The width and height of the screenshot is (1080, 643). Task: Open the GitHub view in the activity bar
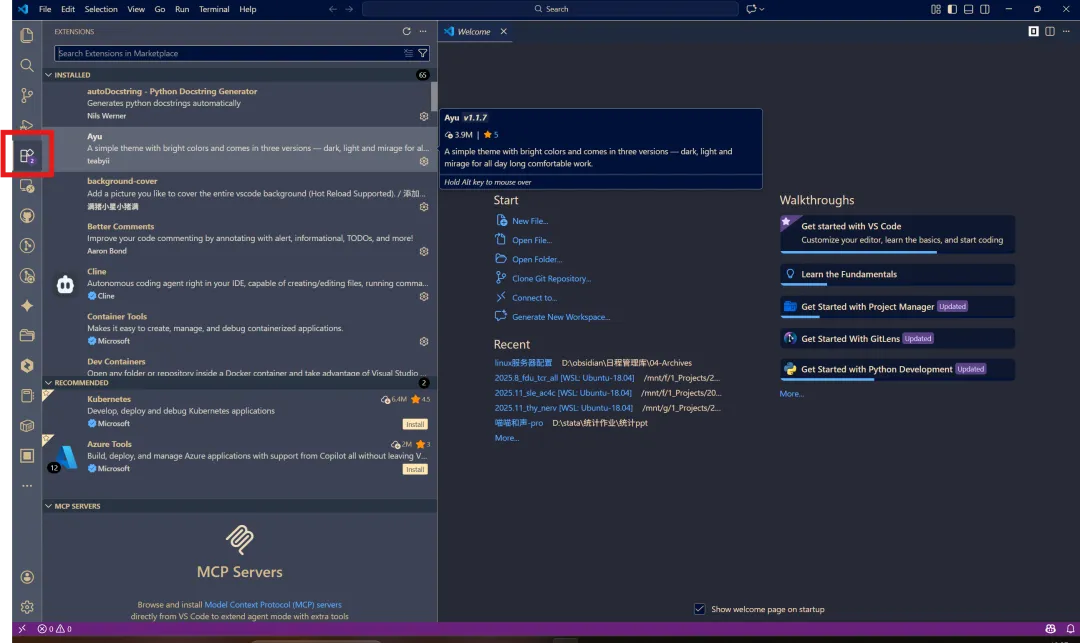(x=27, y=215)
